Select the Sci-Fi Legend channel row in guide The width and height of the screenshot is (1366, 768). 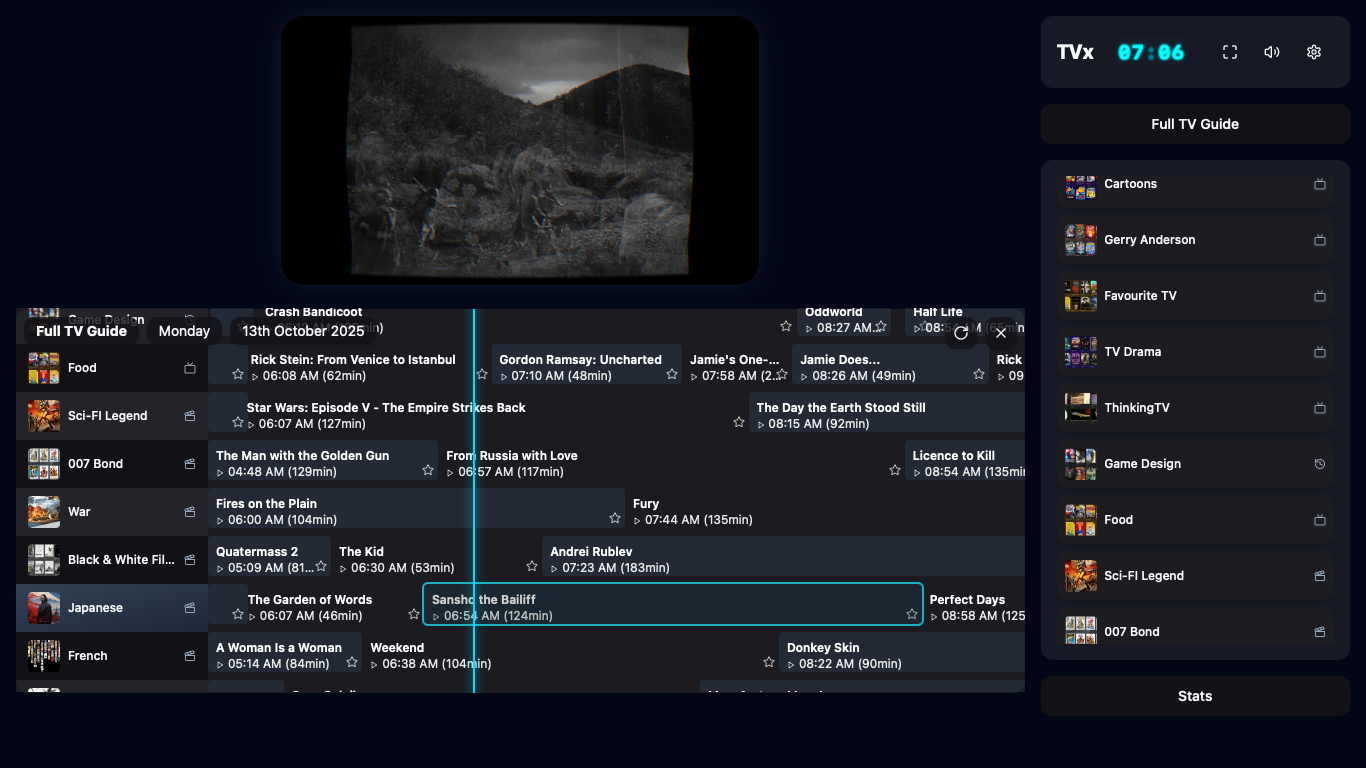(x=112, y=416)
